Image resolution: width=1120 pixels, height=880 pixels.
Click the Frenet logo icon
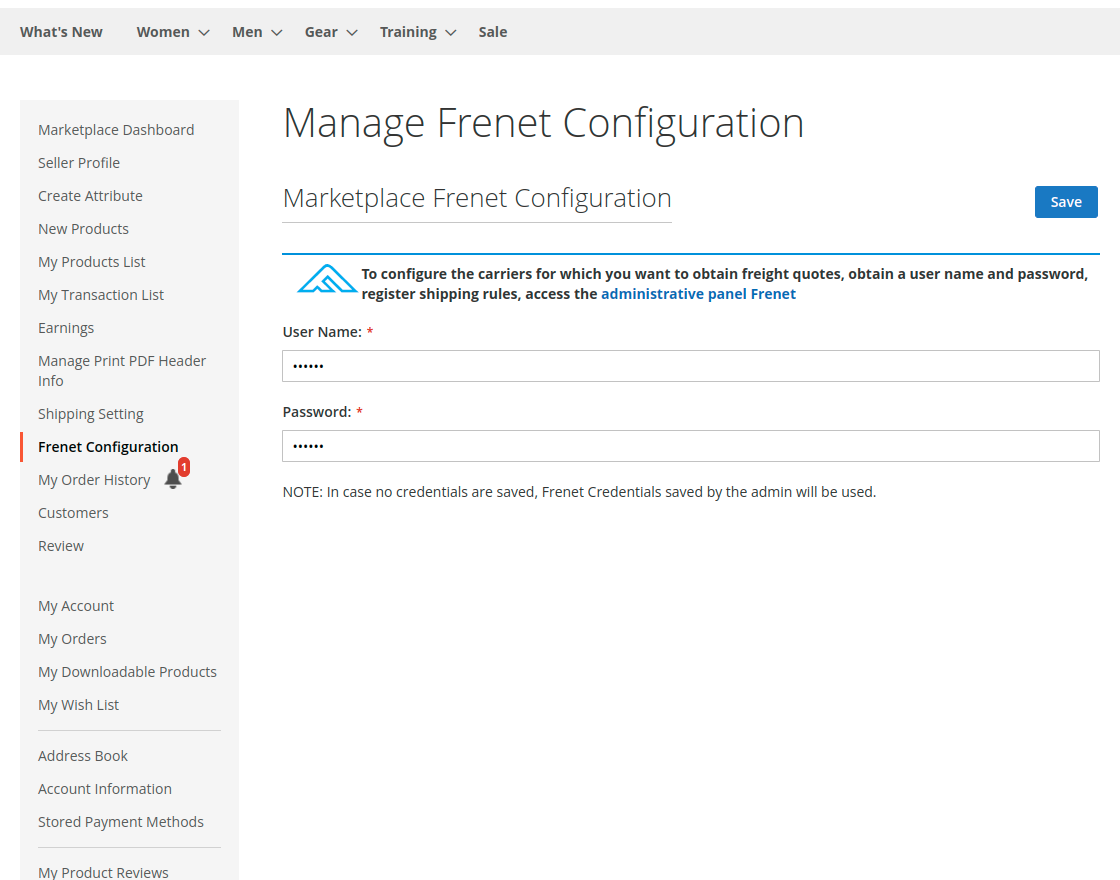[327, 280]
